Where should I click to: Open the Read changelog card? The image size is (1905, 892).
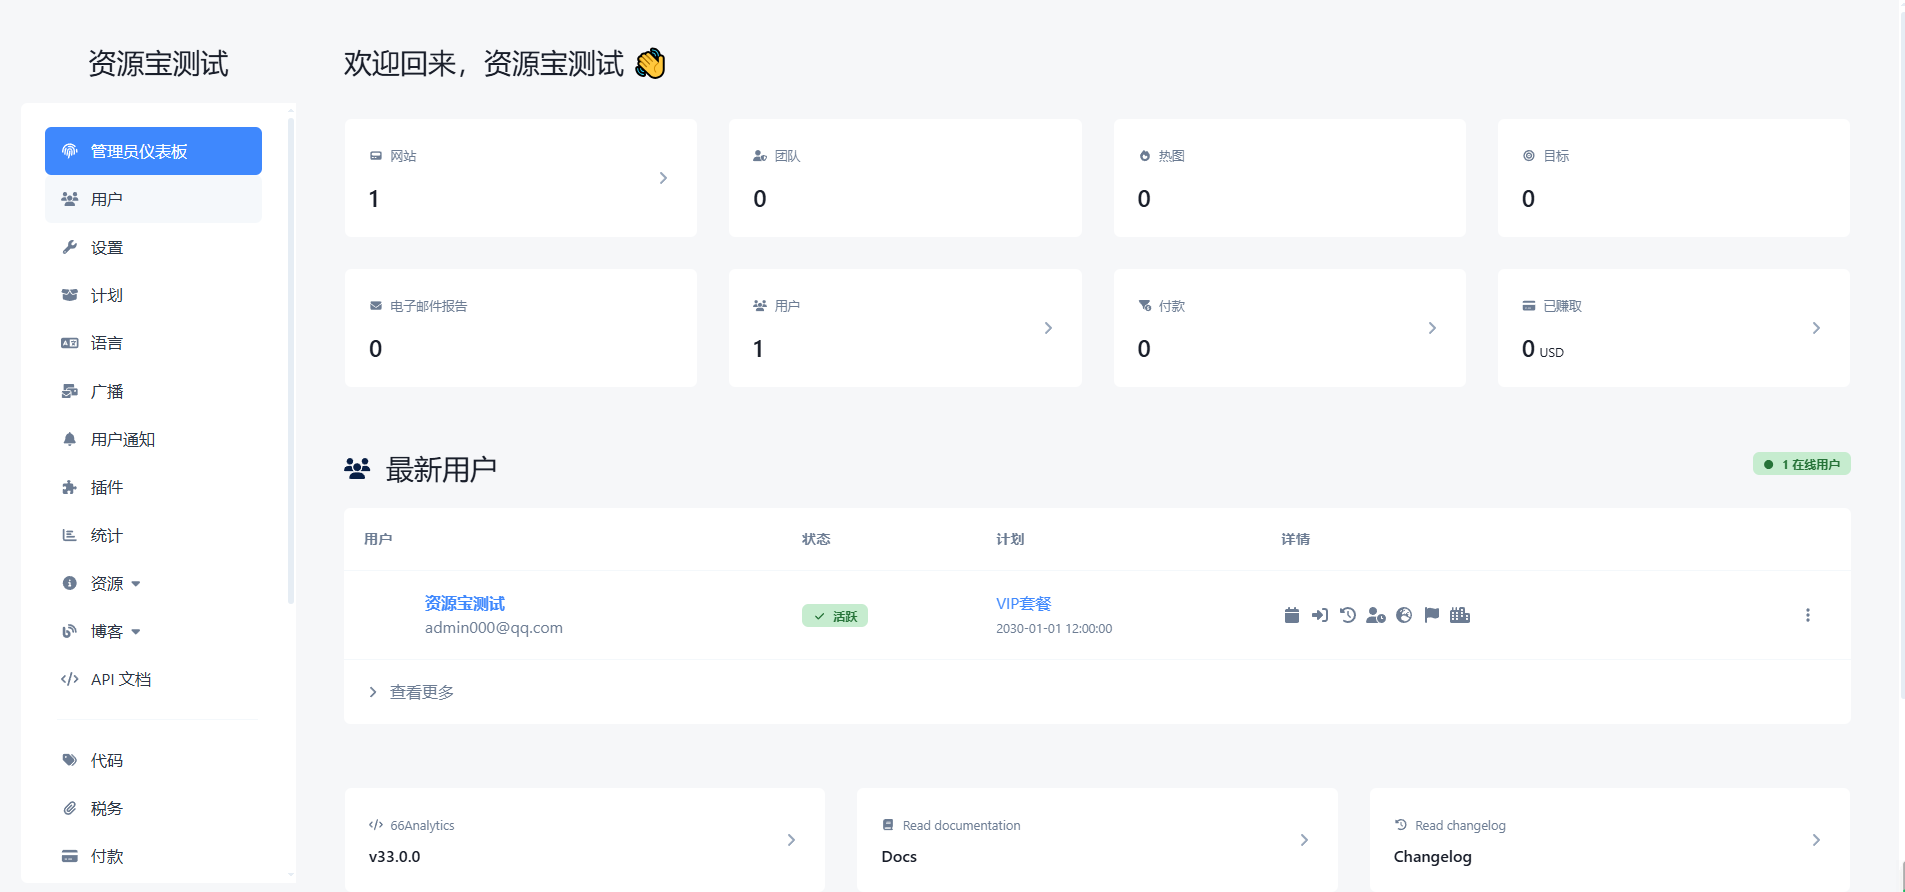(1610, 840)
